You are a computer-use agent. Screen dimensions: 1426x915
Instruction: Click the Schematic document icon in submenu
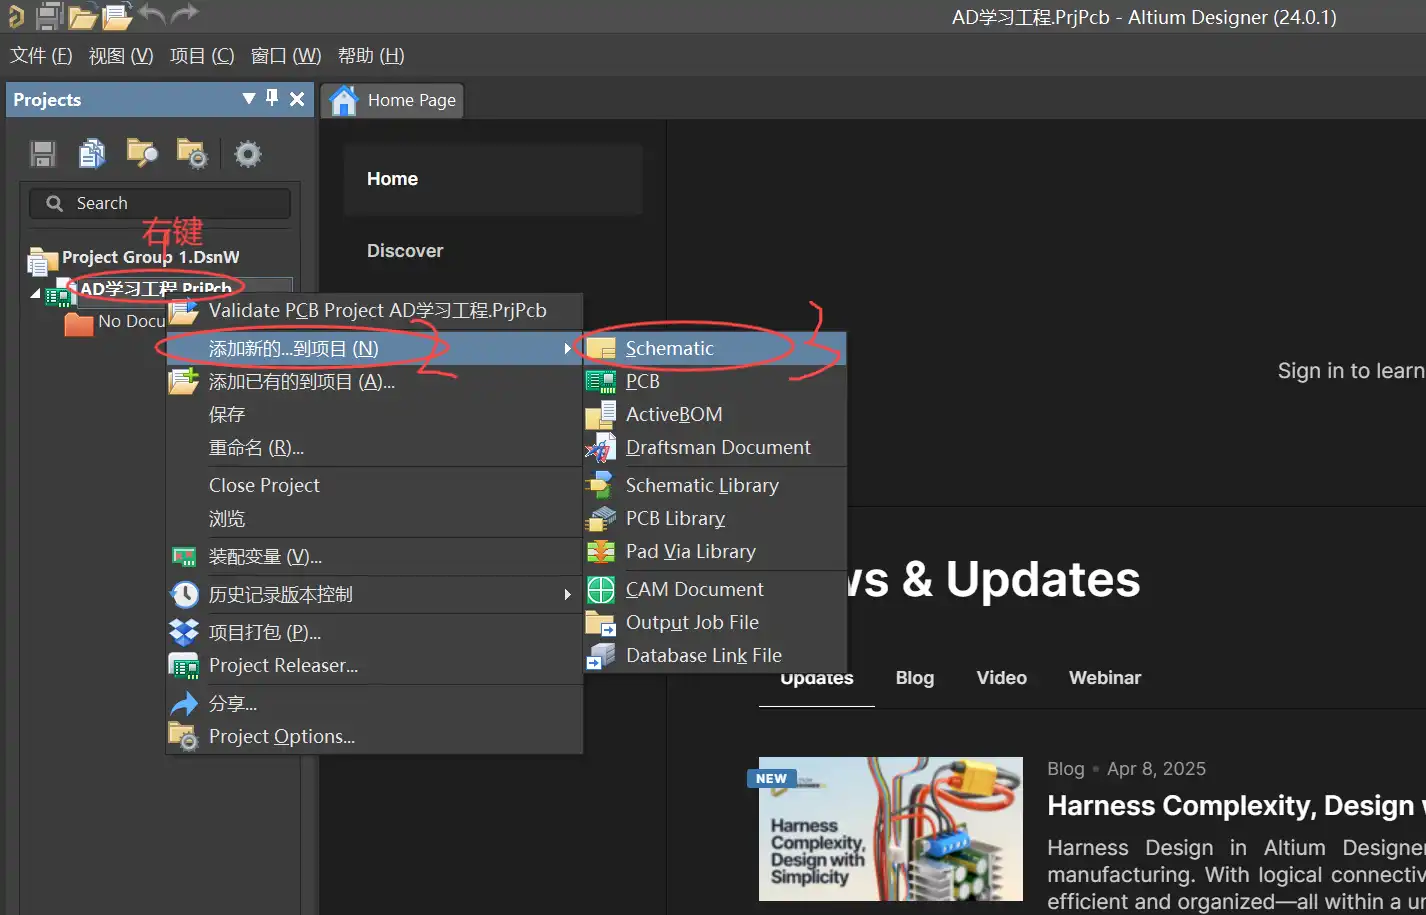(600, 348)
